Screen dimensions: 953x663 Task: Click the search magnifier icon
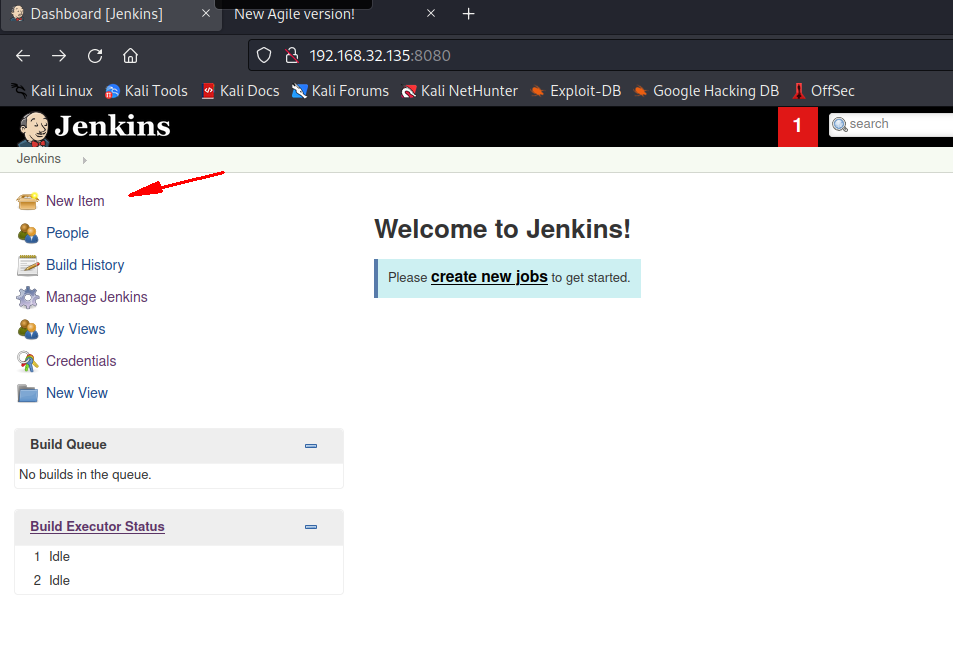tap(839, 125)
